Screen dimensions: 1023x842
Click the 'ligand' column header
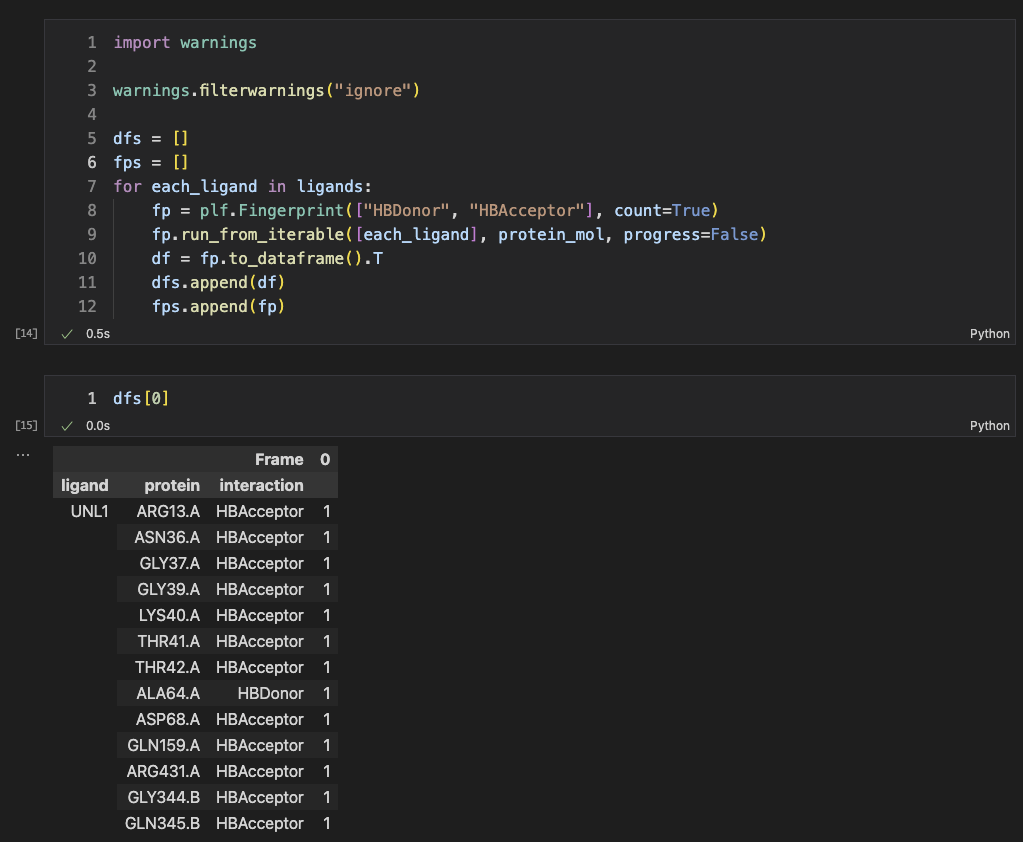85,485
